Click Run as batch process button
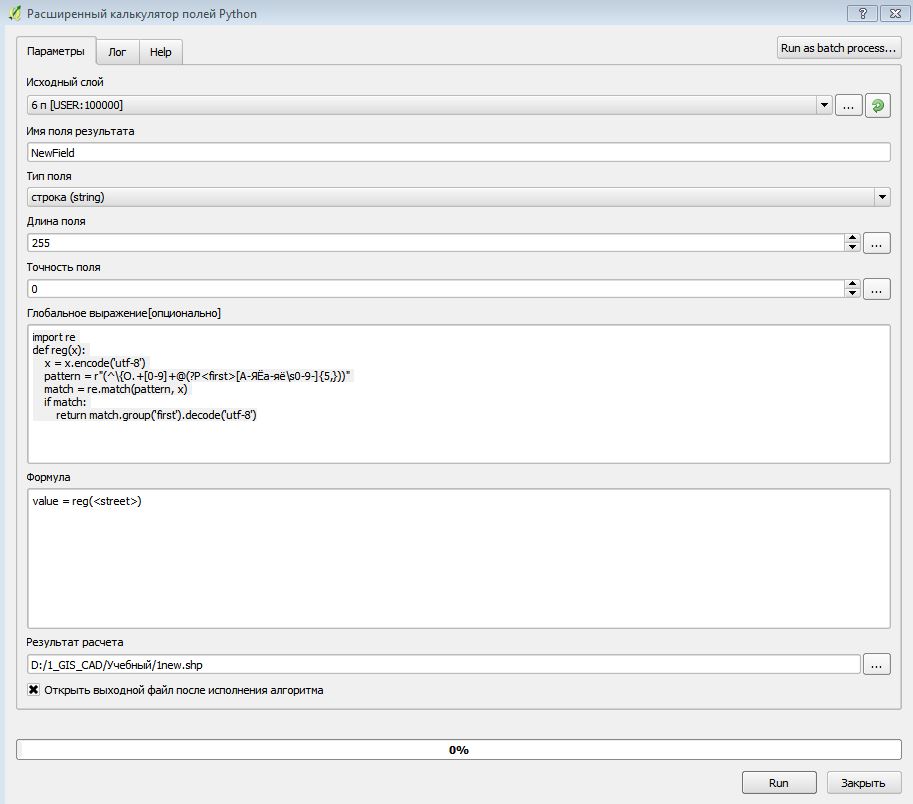Image resolution: width=913 pixels, height=804 pixels. 838,48
